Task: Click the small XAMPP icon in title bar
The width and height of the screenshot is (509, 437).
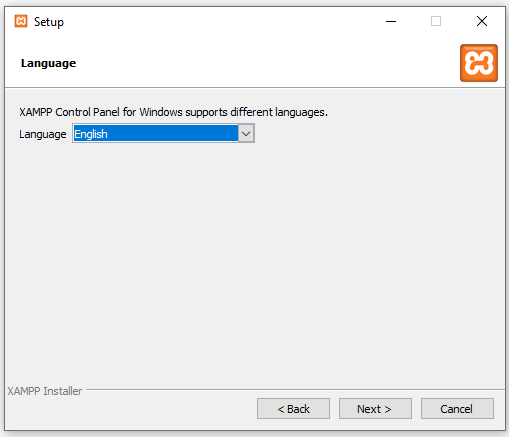Action: [x=21, y=21]
